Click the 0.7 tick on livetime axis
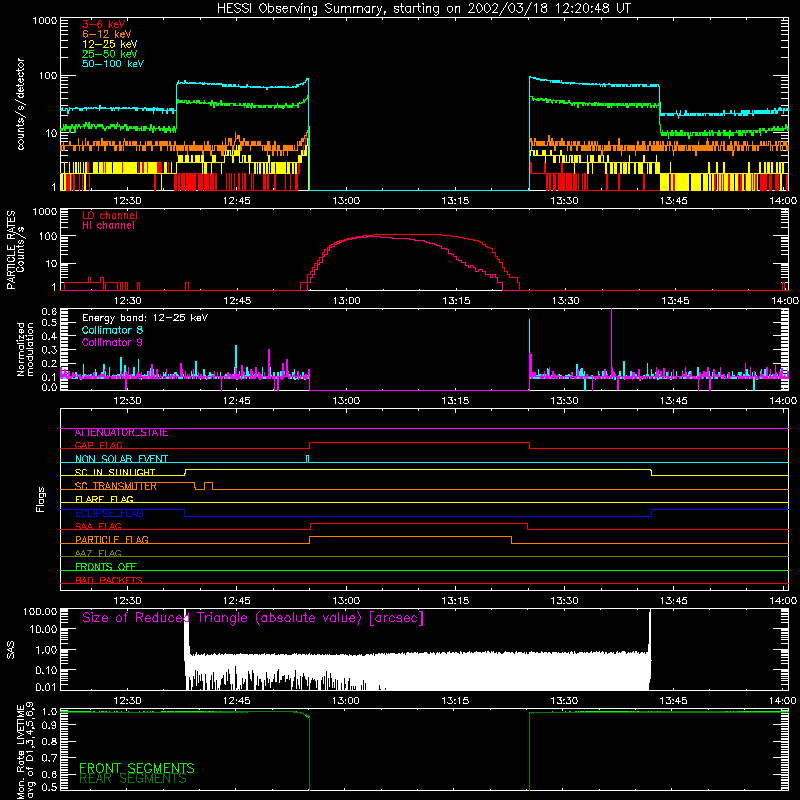Viewport: 800px width, 800px height. (x=49, y=758)
